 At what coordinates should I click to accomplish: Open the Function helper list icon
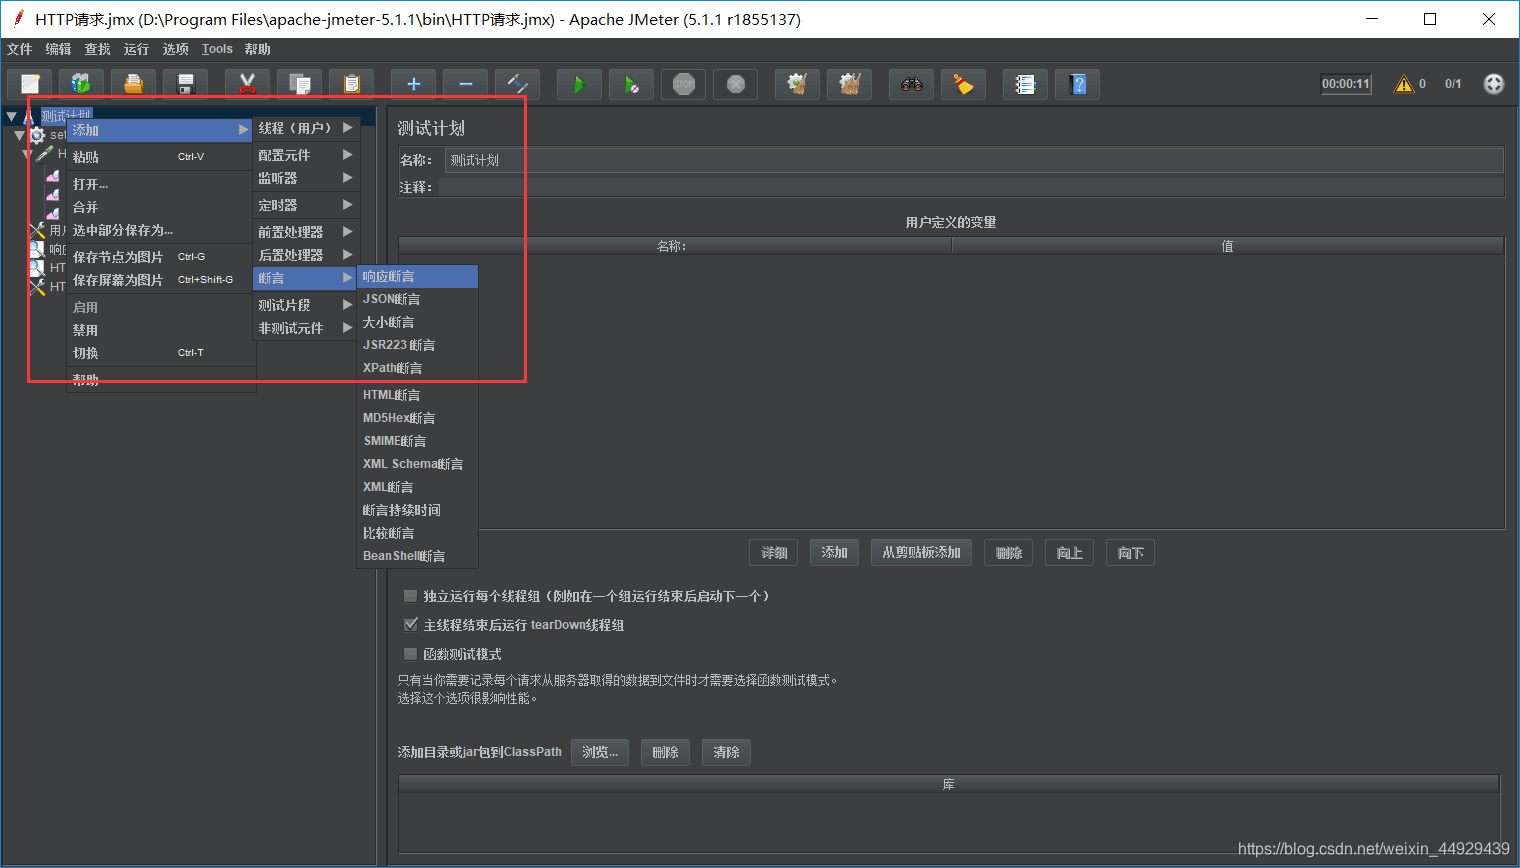[x=1026, y=85]
